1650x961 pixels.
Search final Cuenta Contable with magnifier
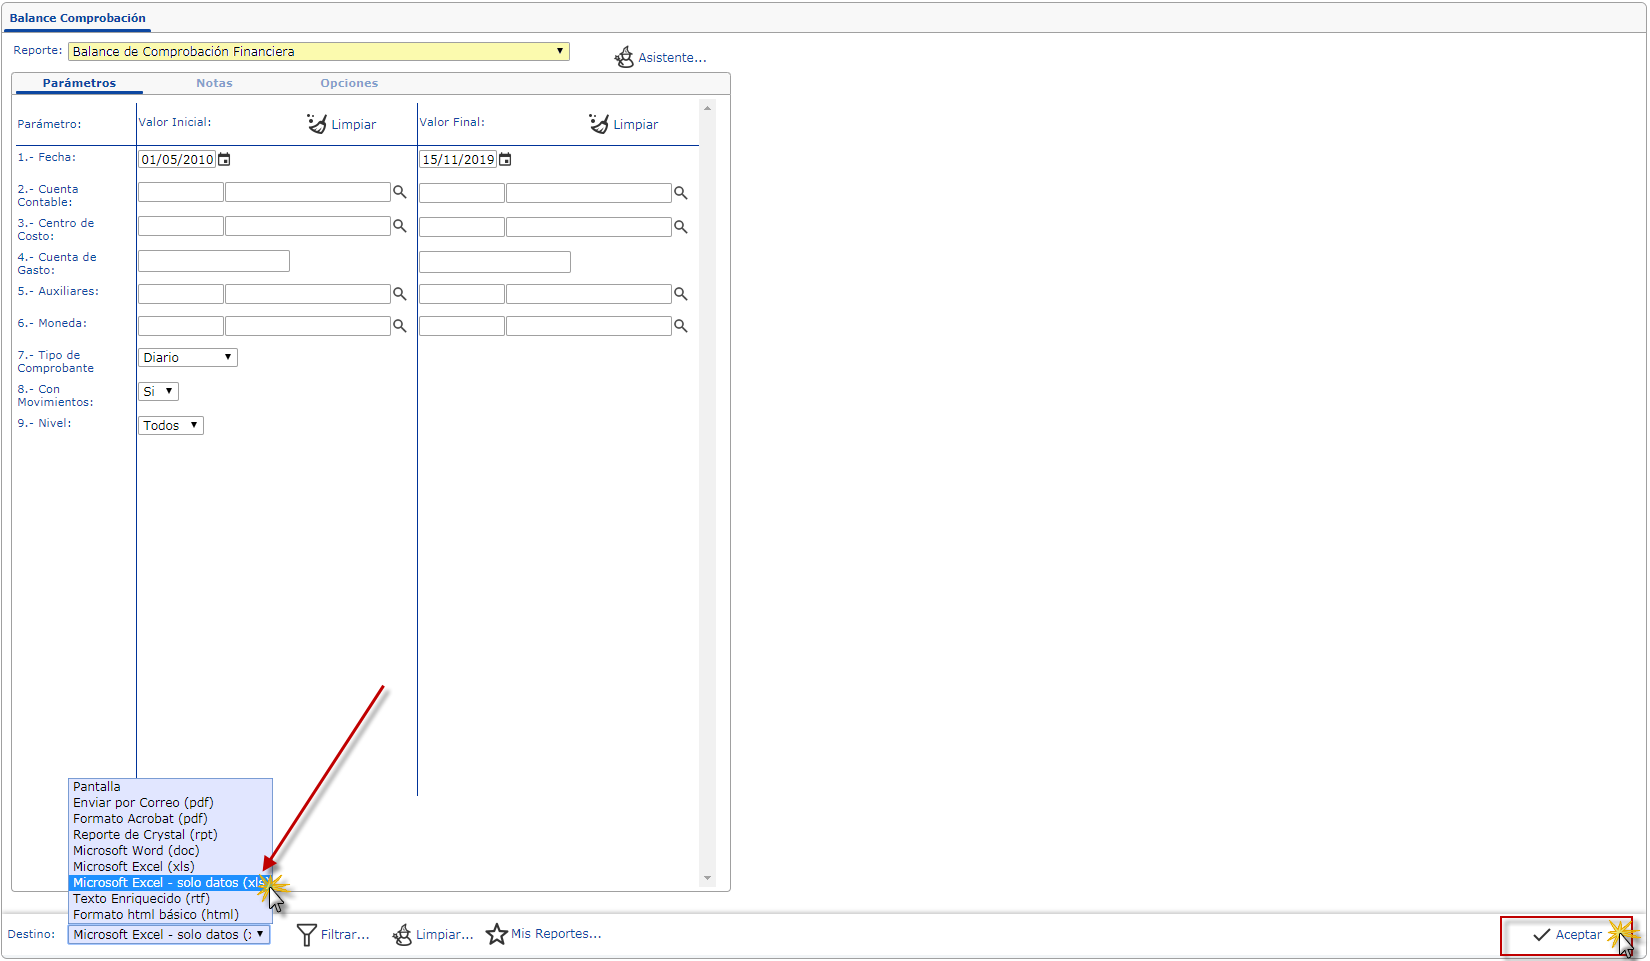pyautogui.click(x=681, y=192)
